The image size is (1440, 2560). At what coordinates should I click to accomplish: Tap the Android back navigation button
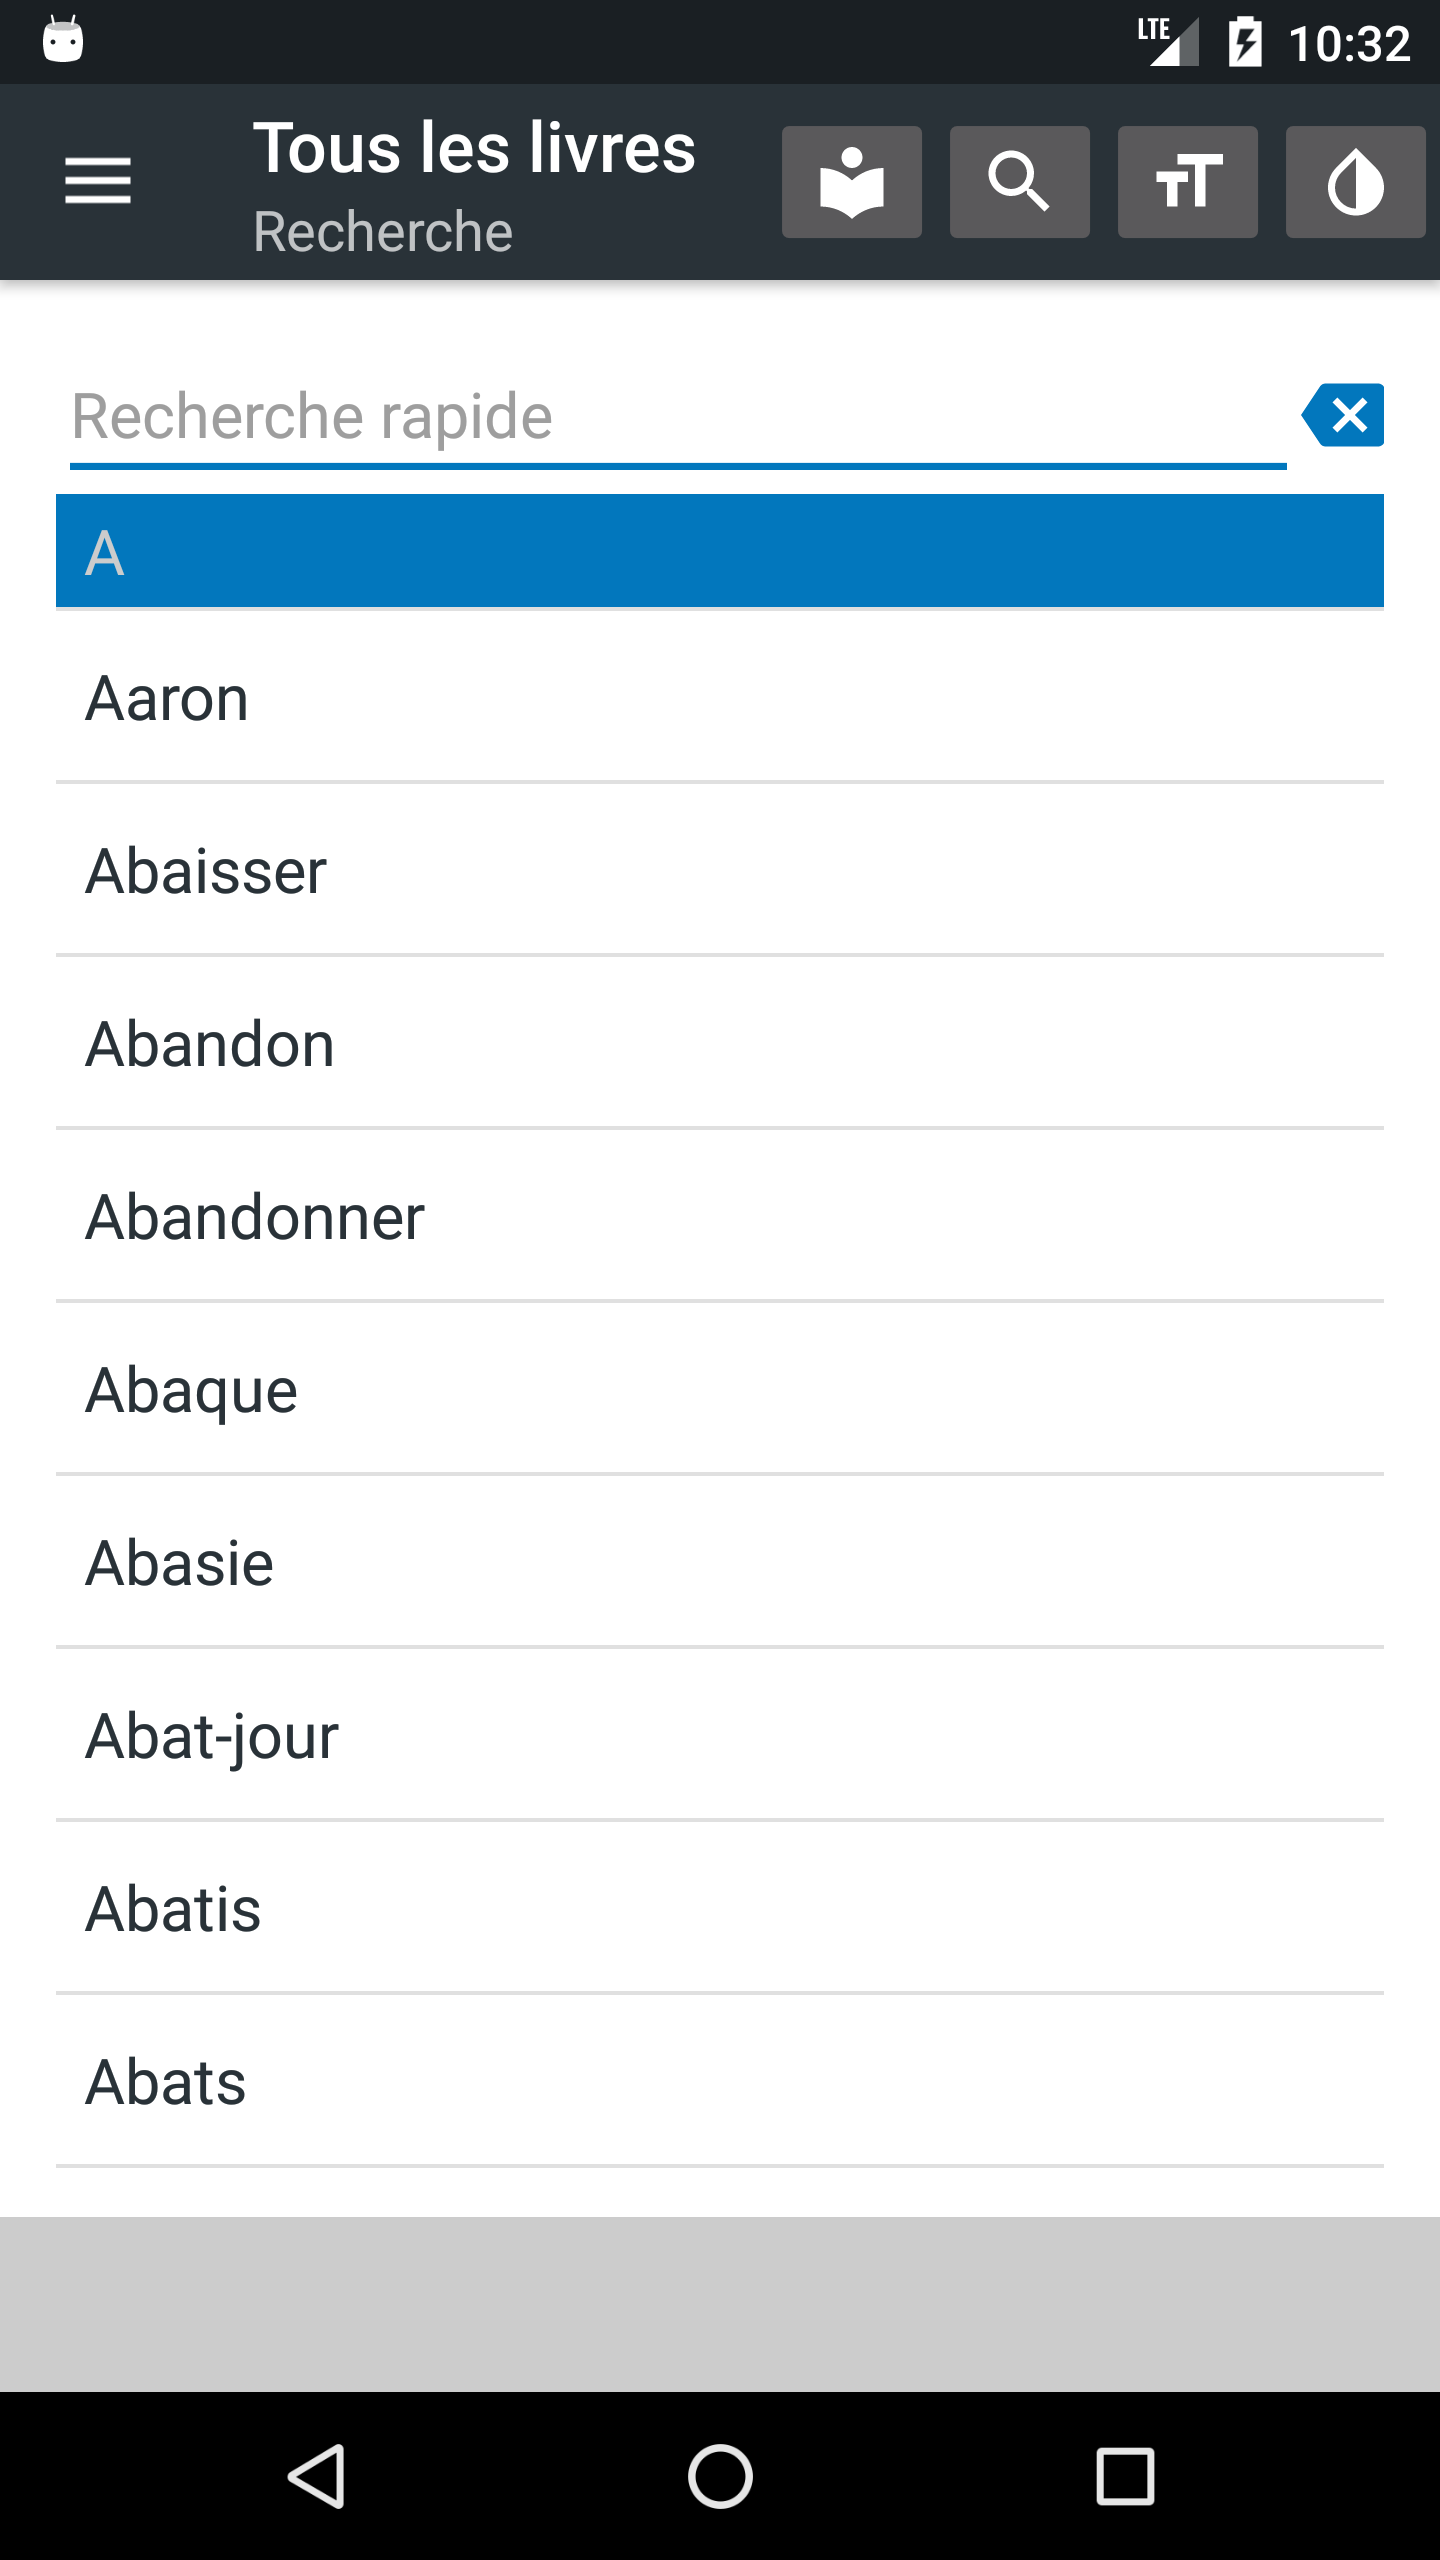(317, 2476)
